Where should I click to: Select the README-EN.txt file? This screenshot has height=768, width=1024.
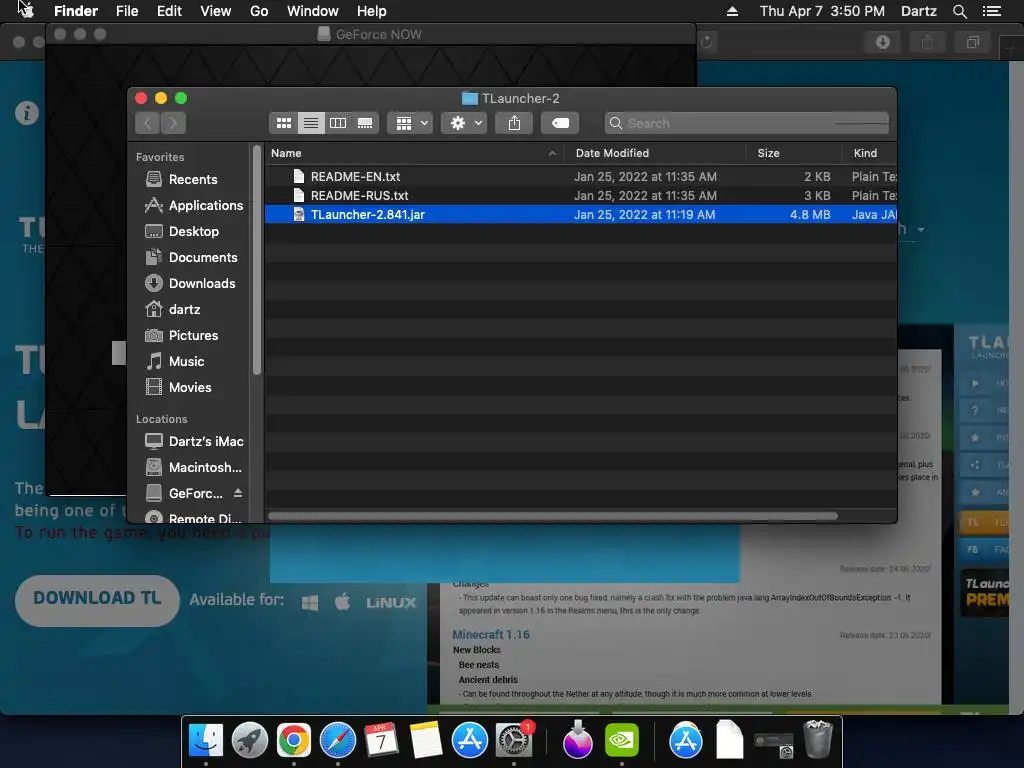click(x=581, y=176)
